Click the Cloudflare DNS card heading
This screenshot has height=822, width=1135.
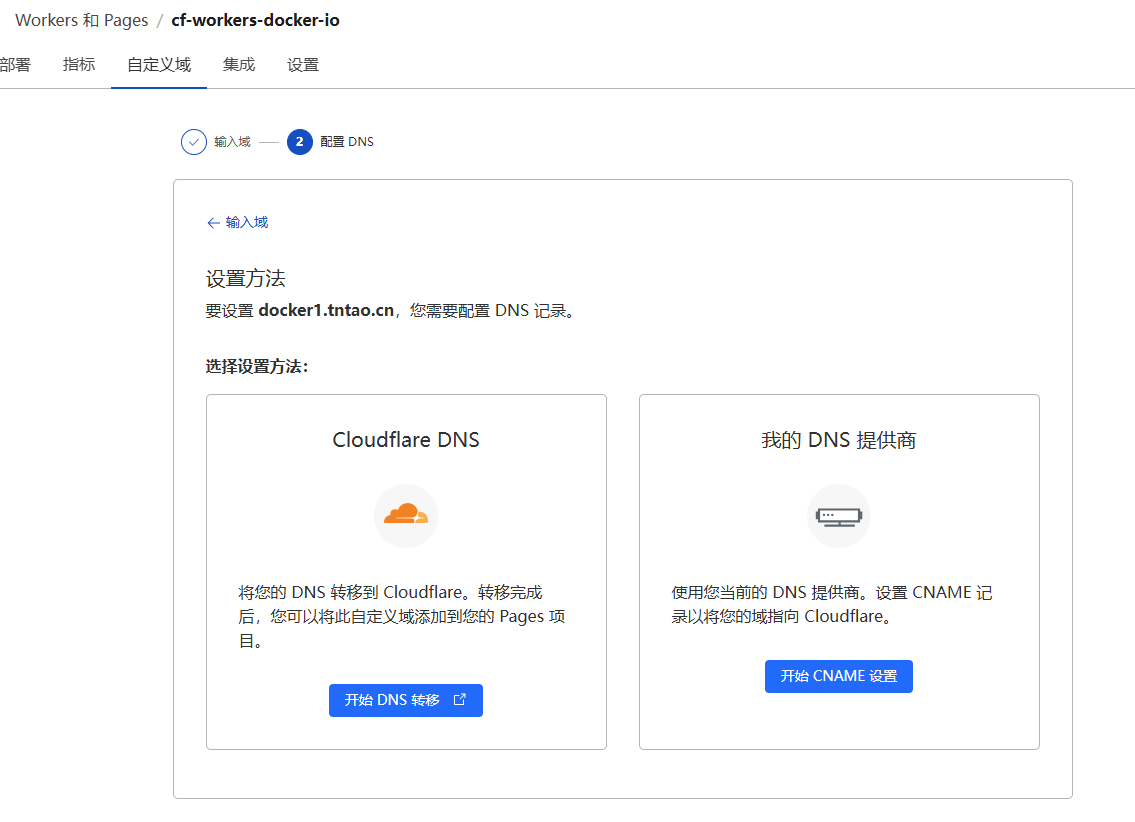(x=406, y=440)
